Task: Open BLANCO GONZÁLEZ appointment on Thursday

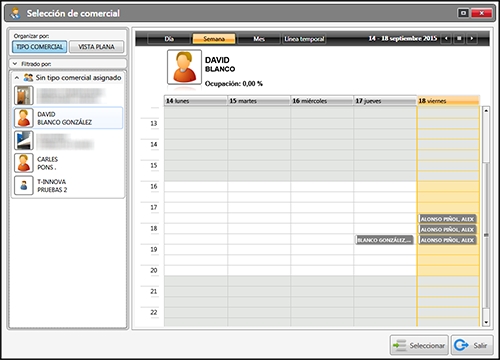Action: [384, 240]
